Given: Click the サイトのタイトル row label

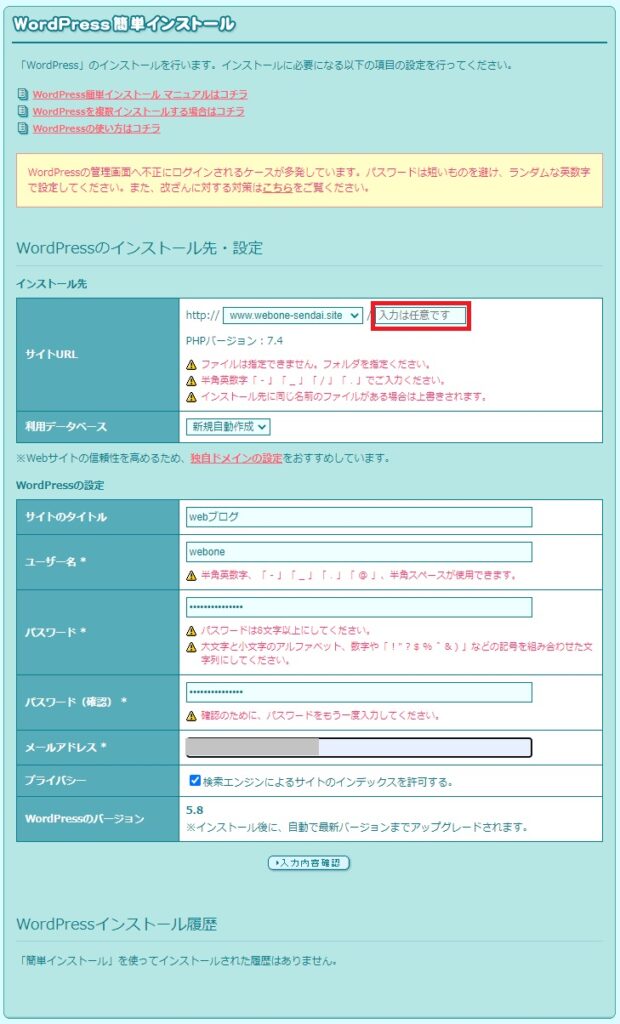Looking at the screenshot, I should click(x=66, y=517).
